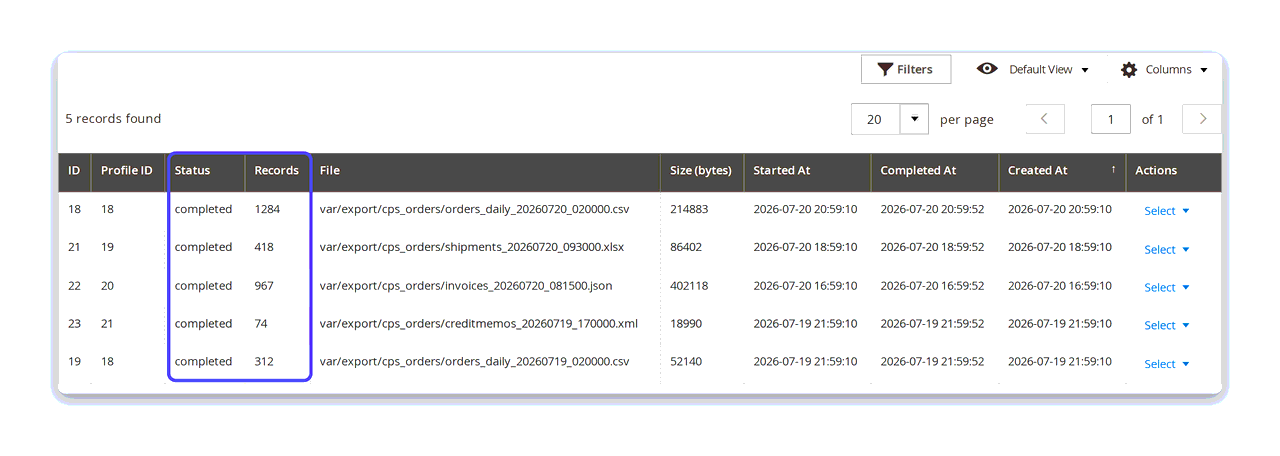Screen dimensions: 1280x456
Task: Sort by the Size (bytes) column header
Action: [x=701, y=171]
